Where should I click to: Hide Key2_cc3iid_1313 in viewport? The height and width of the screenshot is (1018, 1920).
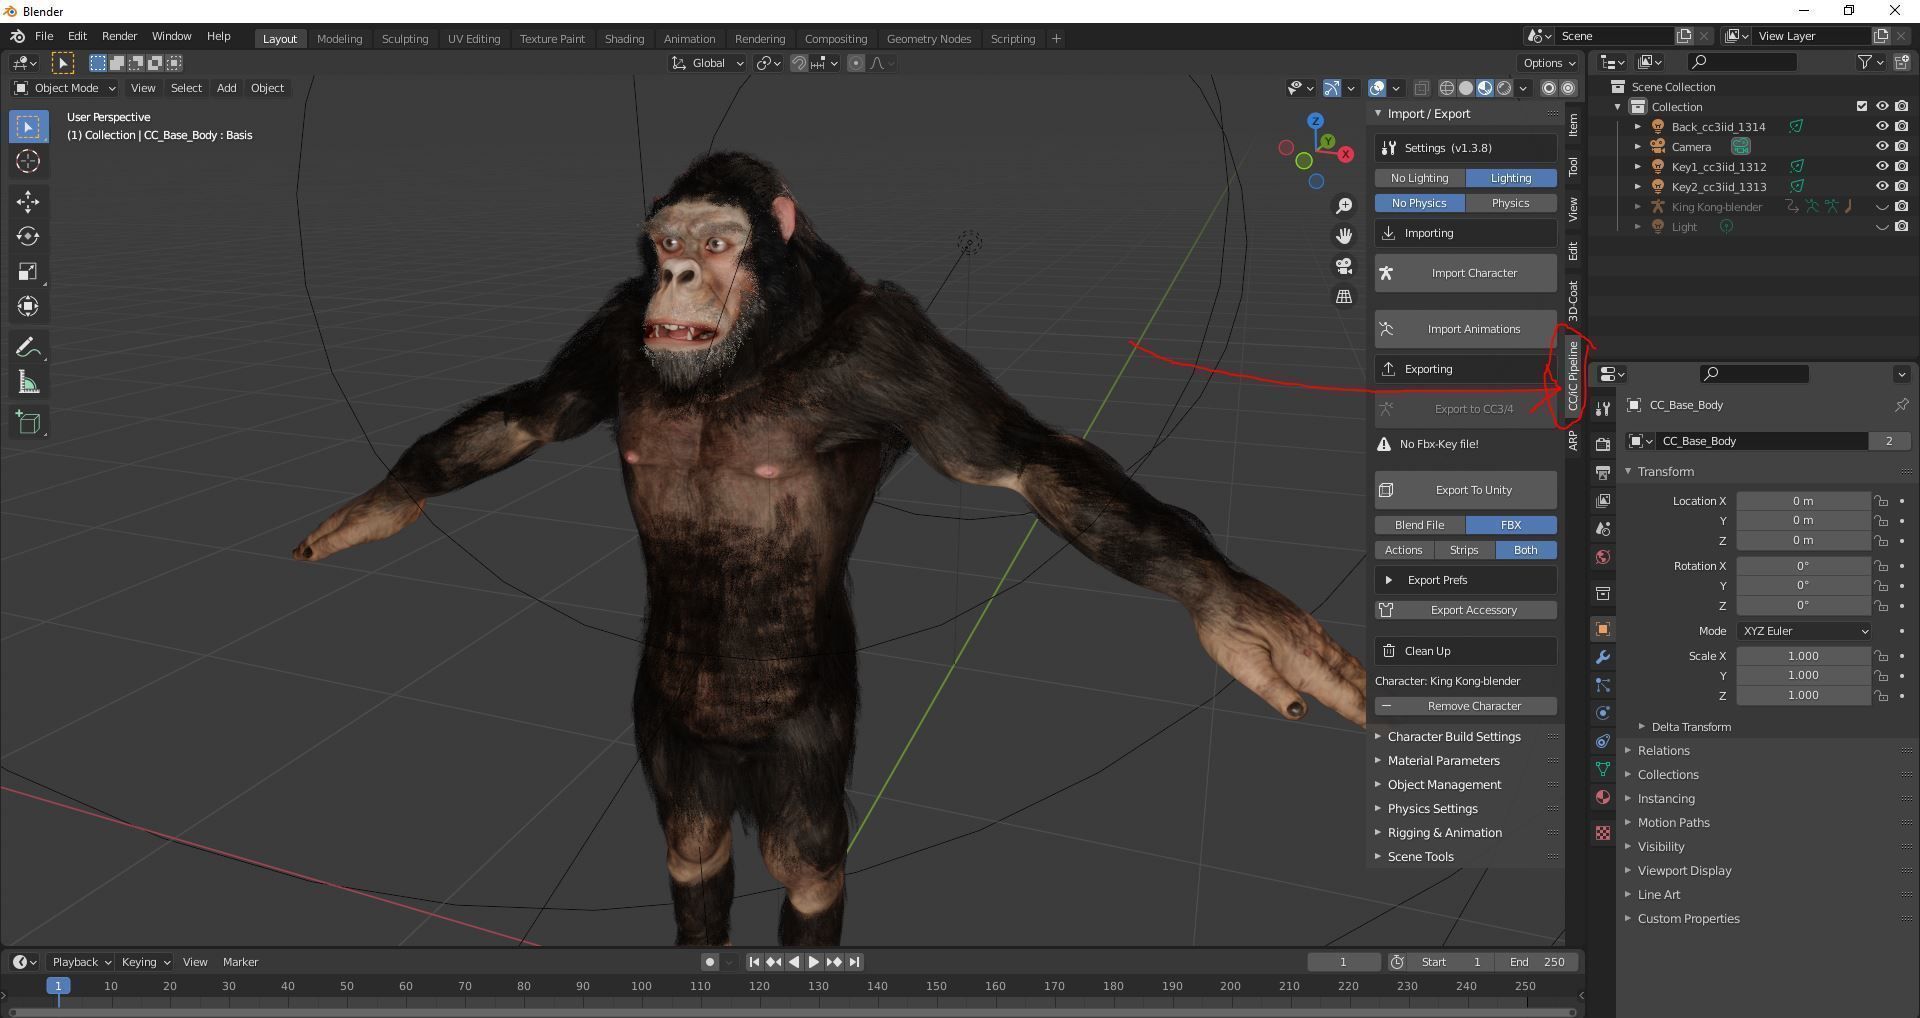coord(1881,187)
